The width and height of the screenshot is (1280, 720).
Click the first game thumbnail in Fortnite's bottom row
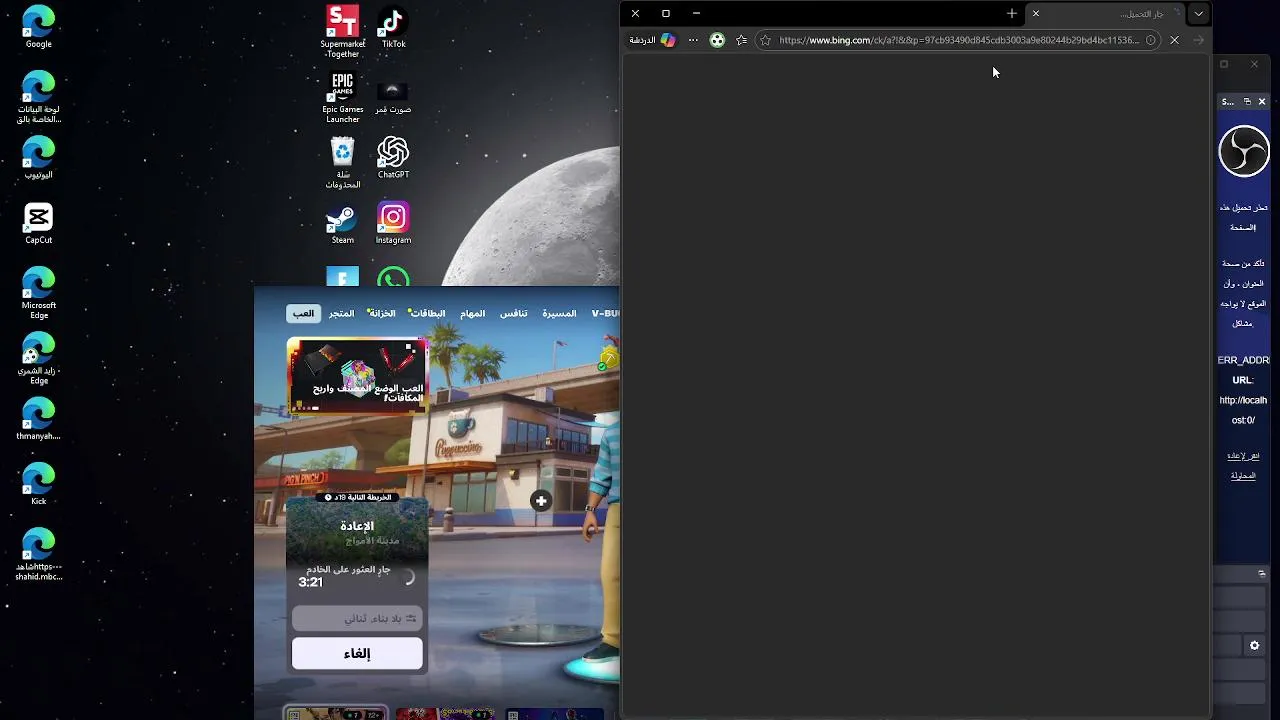coord(335,713)
